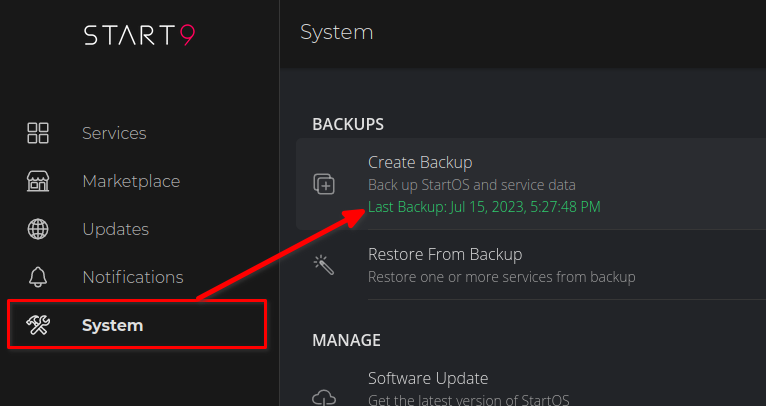Open the Updates section
Image resolution: width=766 pixels, height=406 pixels.
(x=115, y=229)
